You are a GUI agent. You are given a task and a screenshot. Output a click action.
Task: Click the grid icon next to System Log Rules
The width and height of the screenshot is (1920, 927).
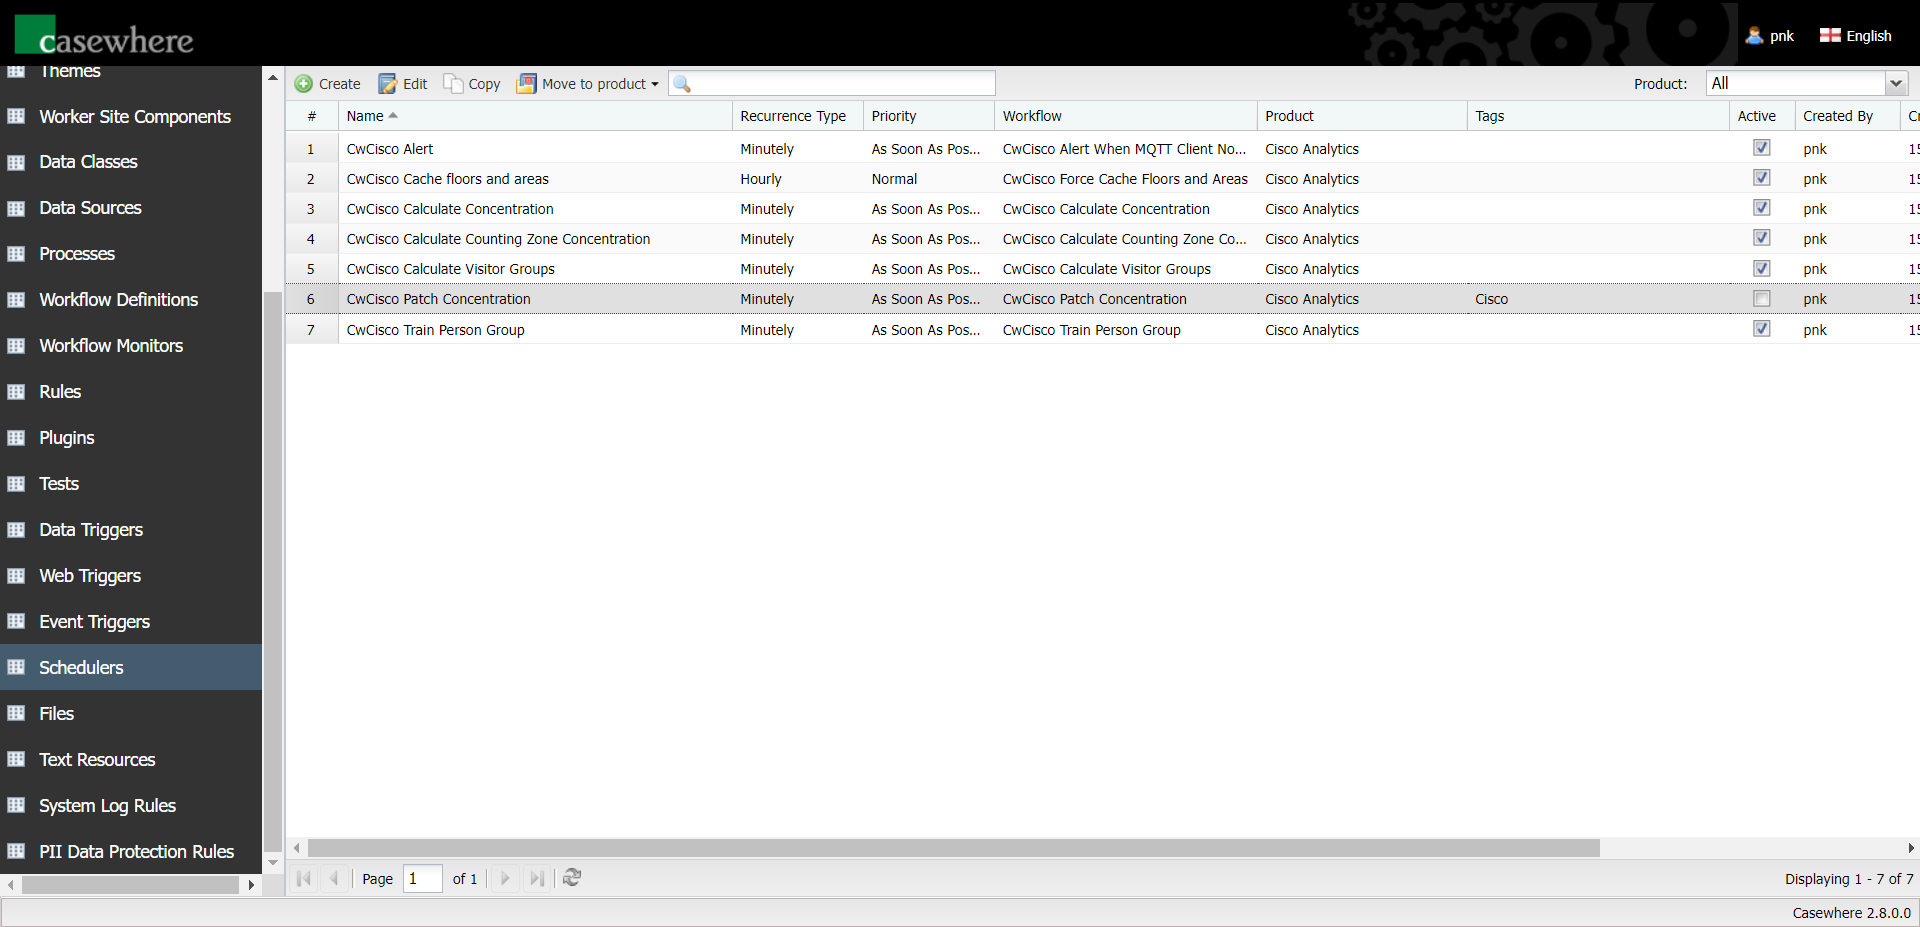(16, 806)
